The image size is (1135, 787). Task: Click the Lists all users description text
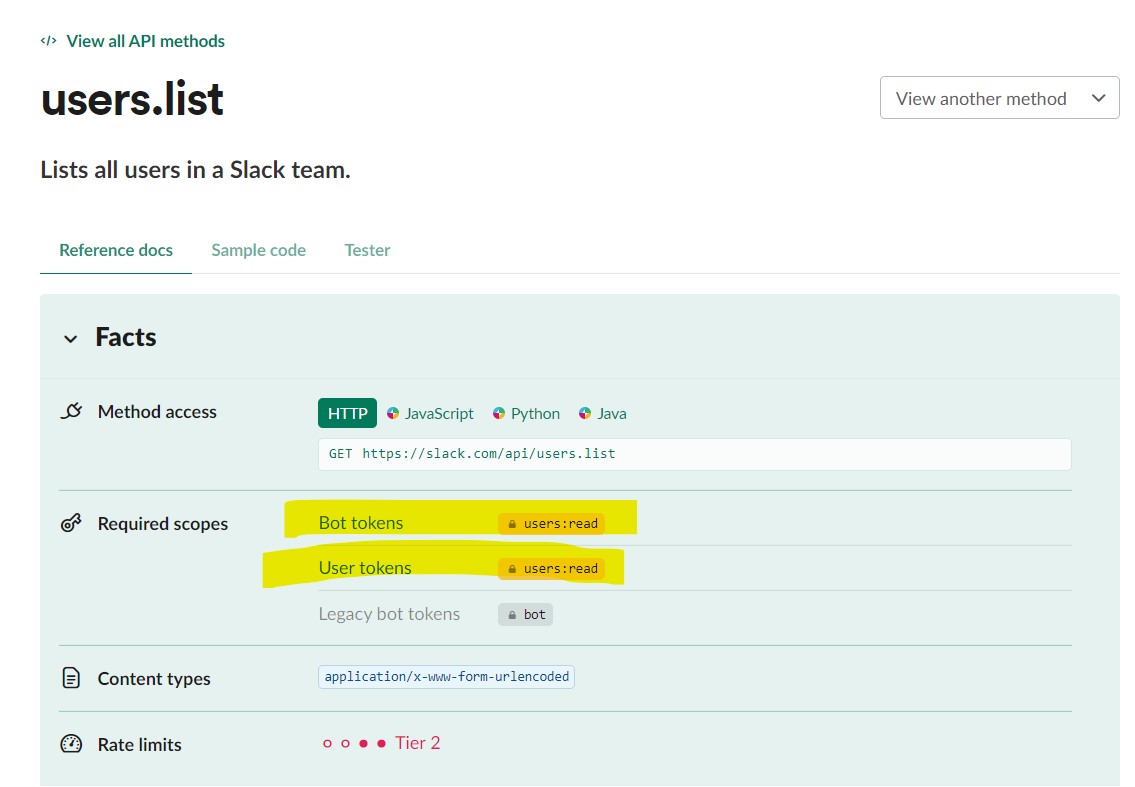pos(195,170)
